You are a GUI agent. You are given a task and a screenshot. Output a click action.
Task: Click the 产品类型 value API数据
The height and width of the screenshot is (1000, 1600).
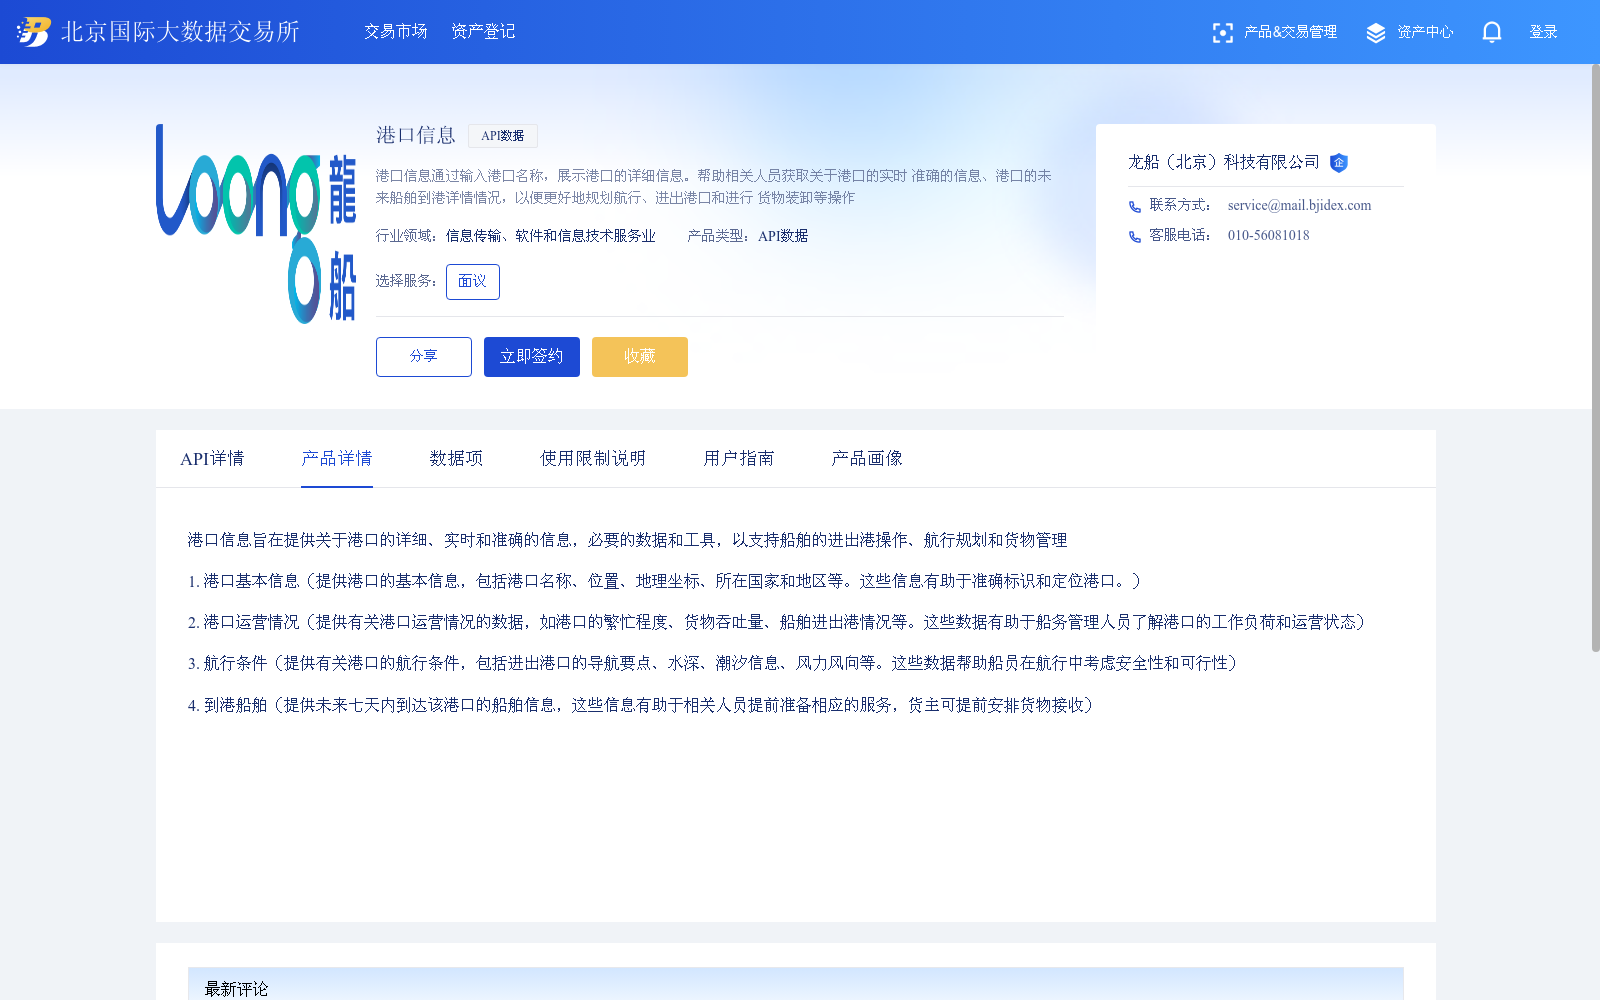point(783,236)
